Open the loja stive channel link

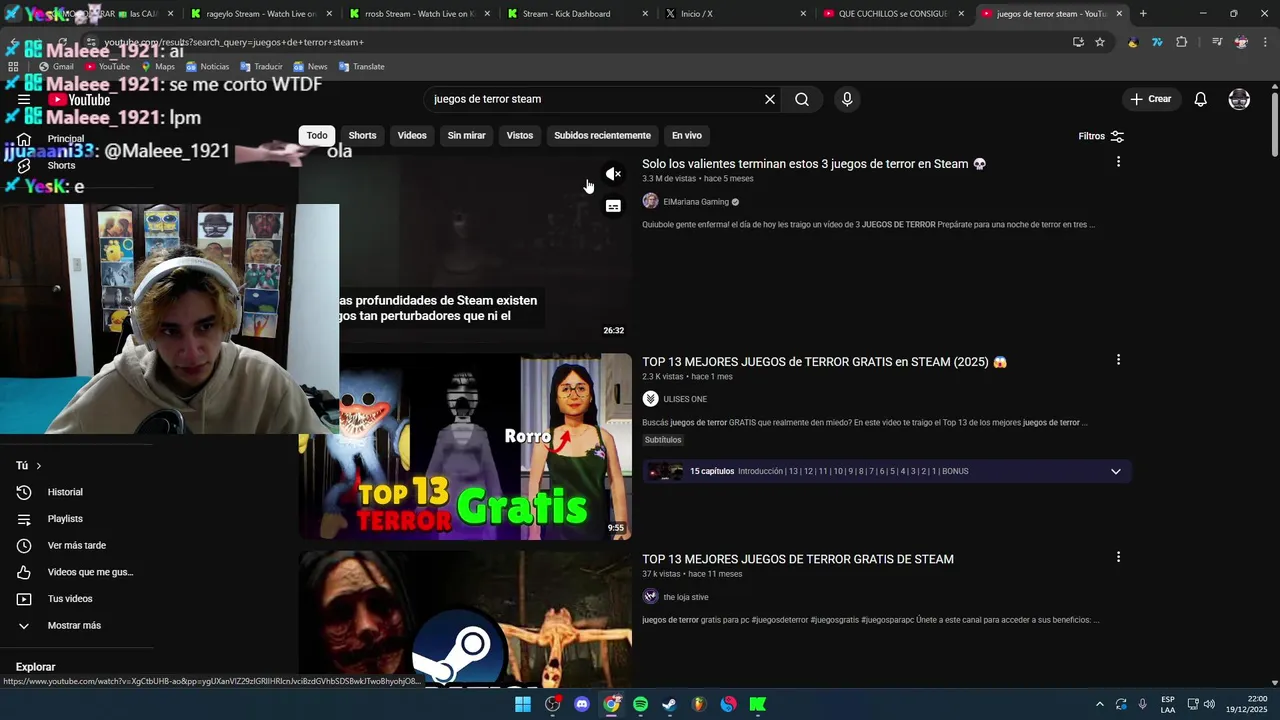tap(686, 597)
